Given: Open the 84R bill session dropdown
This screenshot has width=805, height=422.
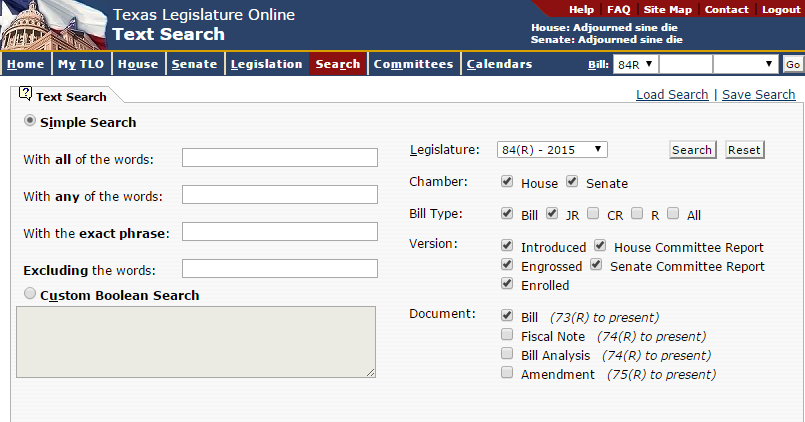Looking at the screenshot, I should click(x=635, y=64).
